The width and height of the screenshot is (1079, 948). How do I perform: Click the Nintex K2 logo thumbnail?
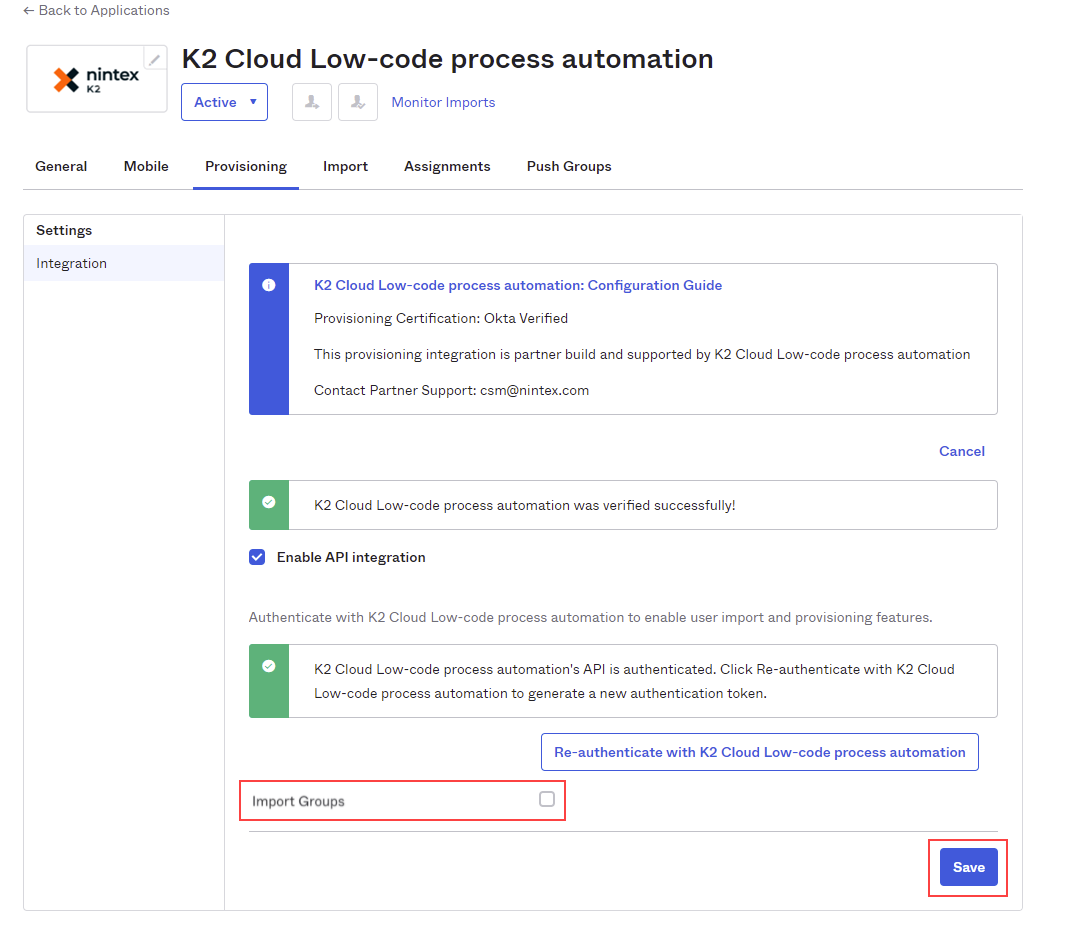click(96, 80)
